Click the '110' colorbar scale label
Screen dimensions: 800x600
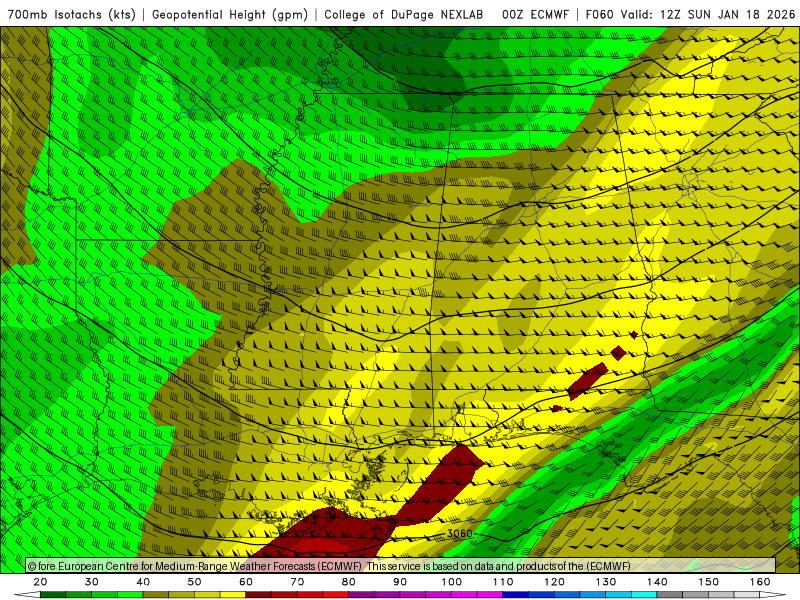[x=503, y=582]
